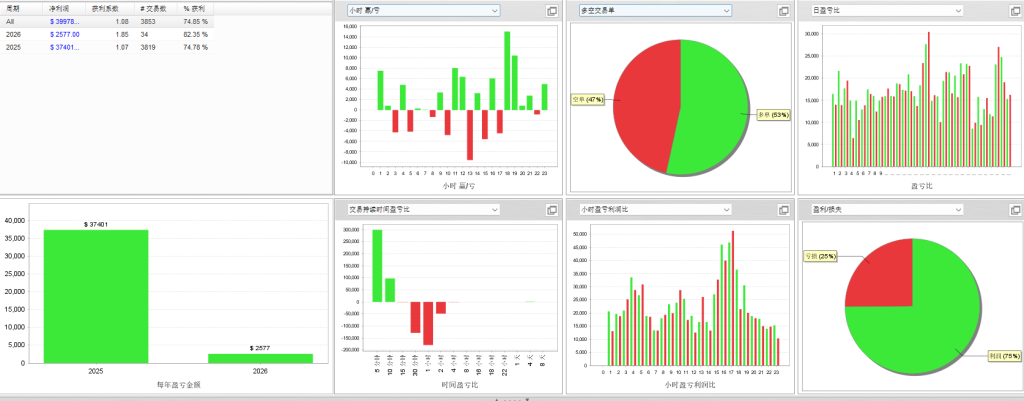
Task: Sort by the % 获利 column header
Action: (196, 8)
